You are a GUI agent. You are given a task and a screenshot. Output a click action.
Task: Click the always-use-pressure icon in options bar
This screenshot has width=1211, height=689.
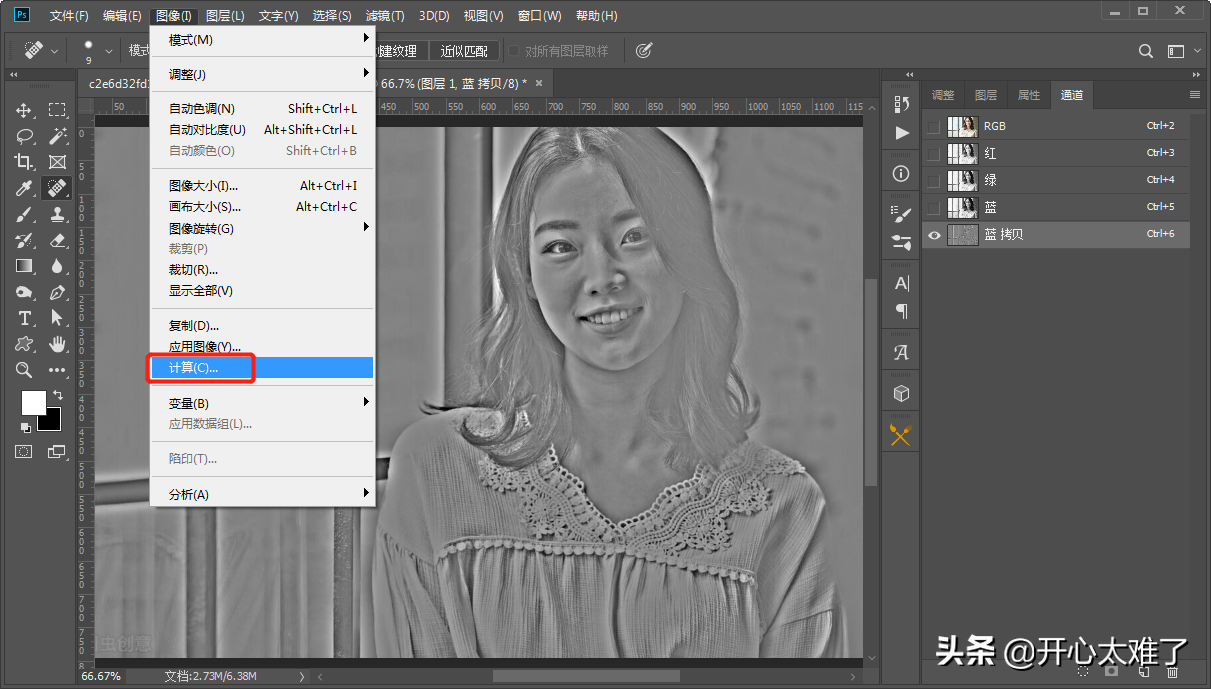(644, 50)
